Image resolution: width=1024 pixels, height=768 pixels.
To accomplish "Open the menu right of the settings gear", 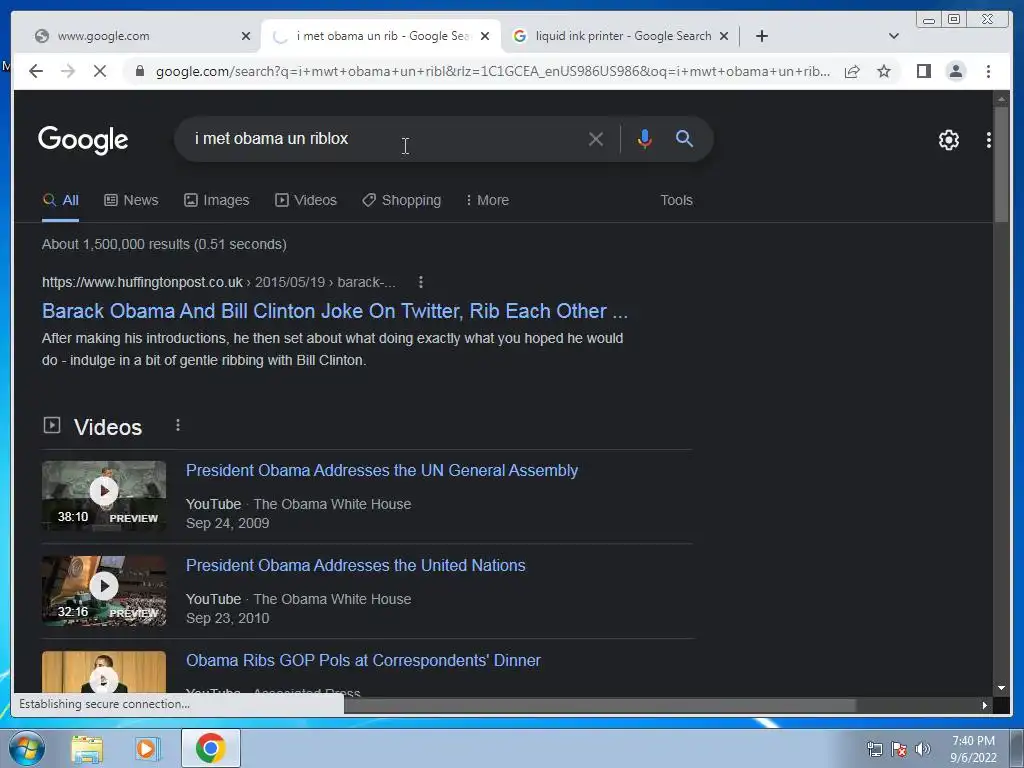I will 988,140.
